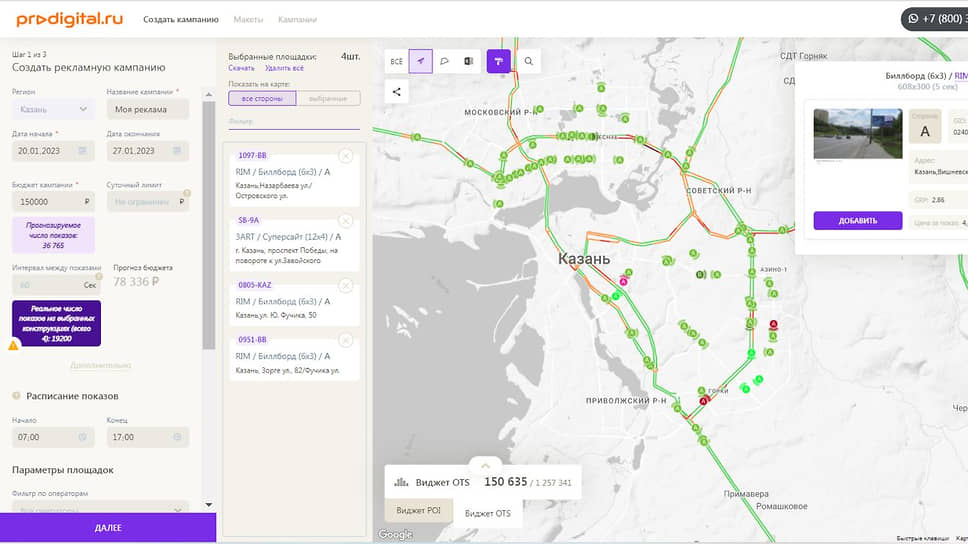This screenshot has width=968, height=544.
Task: Open the time picker for Начало 07:00
Action: pyautogui.click(x=82, y=437)
